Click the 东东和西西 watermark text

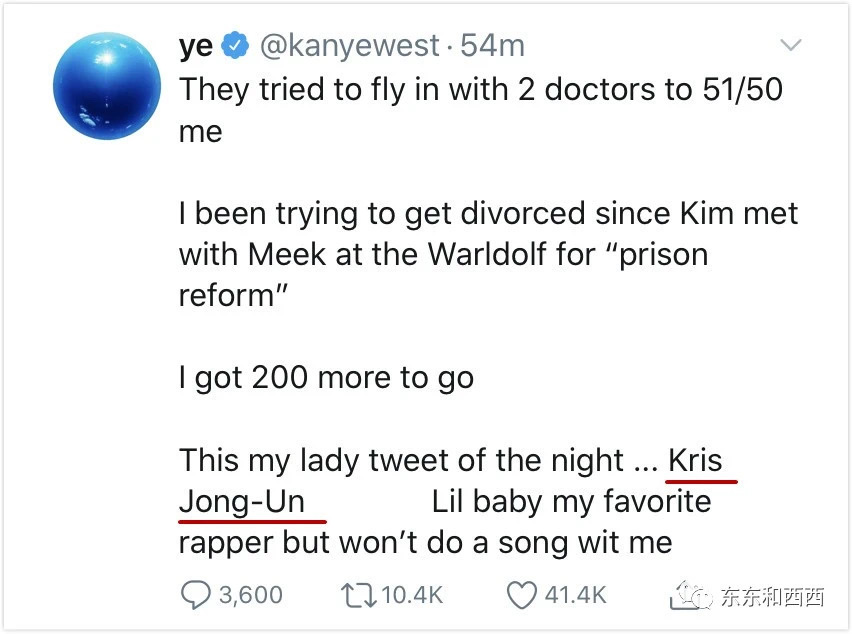tap(772, 597)
